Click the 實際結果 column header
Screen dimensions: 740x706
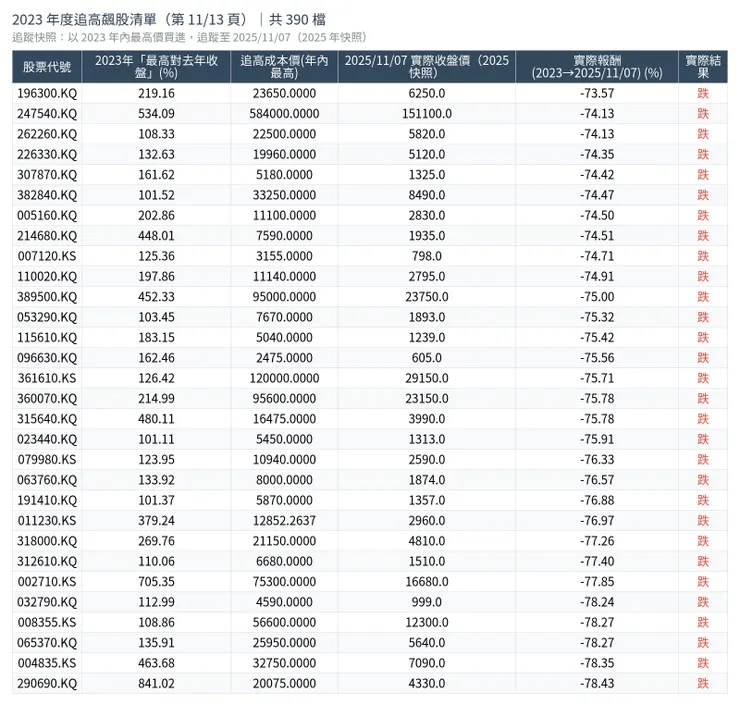tap(703, 67)
